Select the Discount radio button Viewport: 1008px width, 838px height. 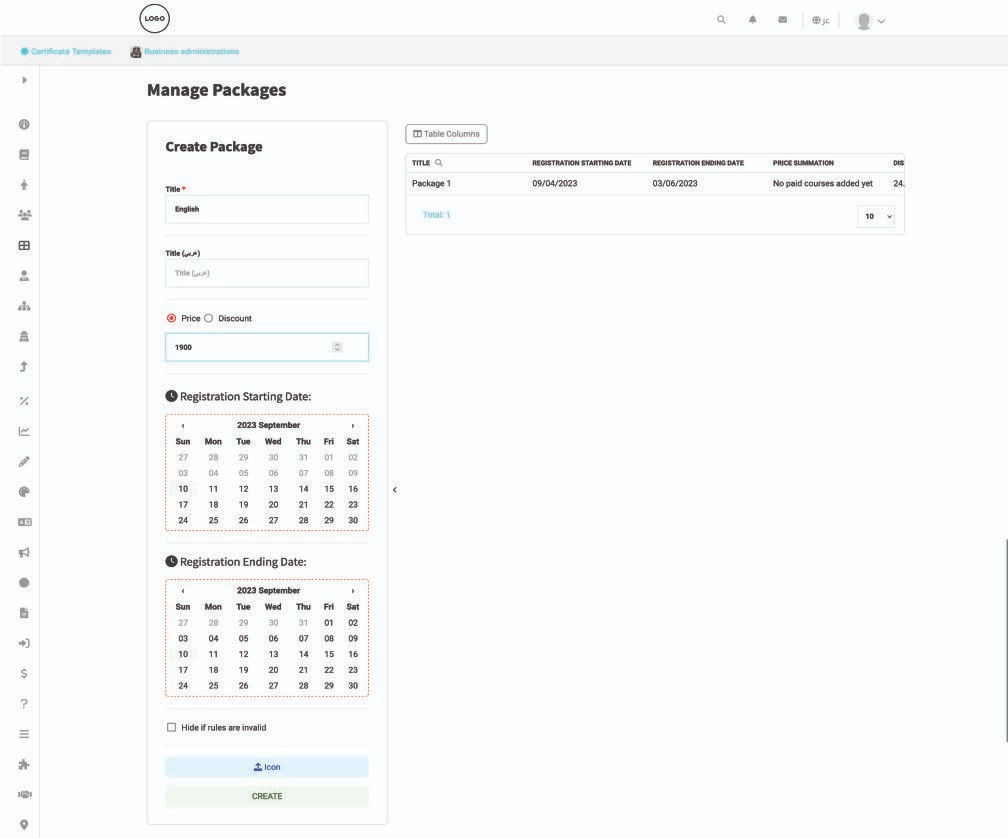208,318
